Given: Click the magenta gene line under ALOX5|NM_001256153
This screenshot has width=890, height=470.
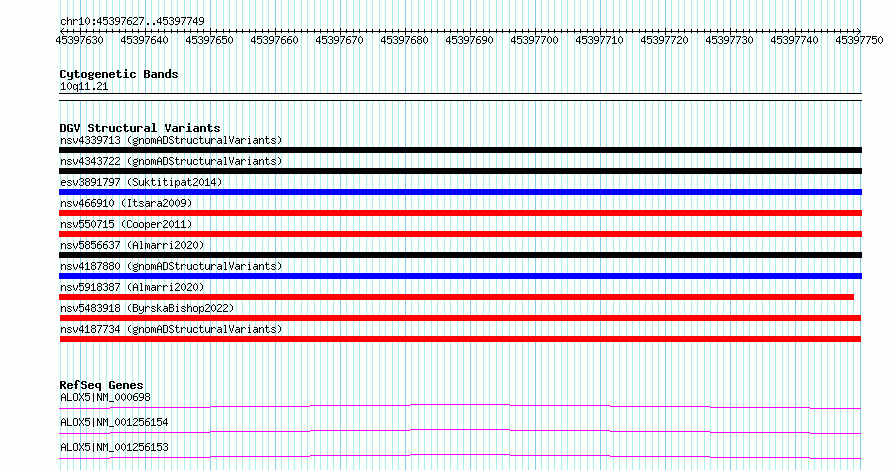Looking at the screenshot, I should [x=460, y=456].
